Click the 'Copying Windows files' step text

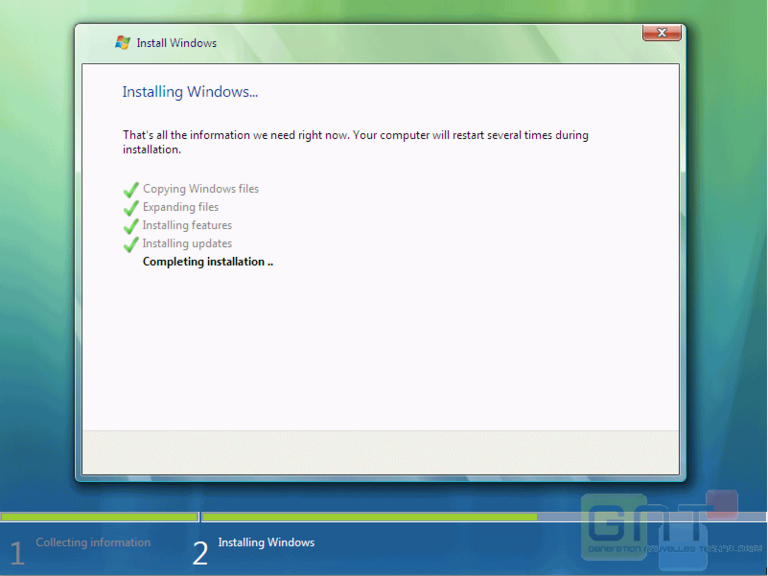pos(201,189)
